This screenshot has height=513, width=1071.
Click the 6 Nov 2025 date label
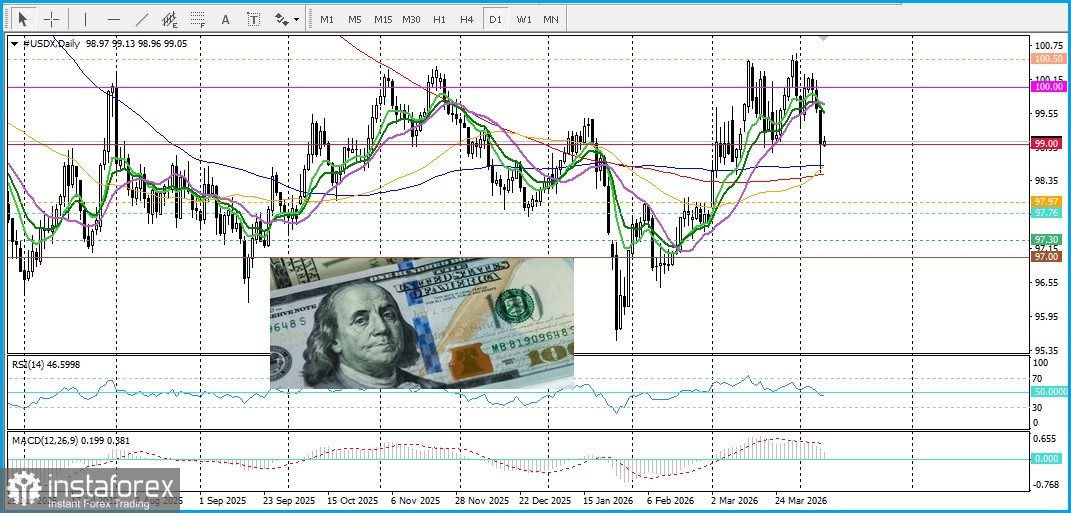[x=416, y=500]
